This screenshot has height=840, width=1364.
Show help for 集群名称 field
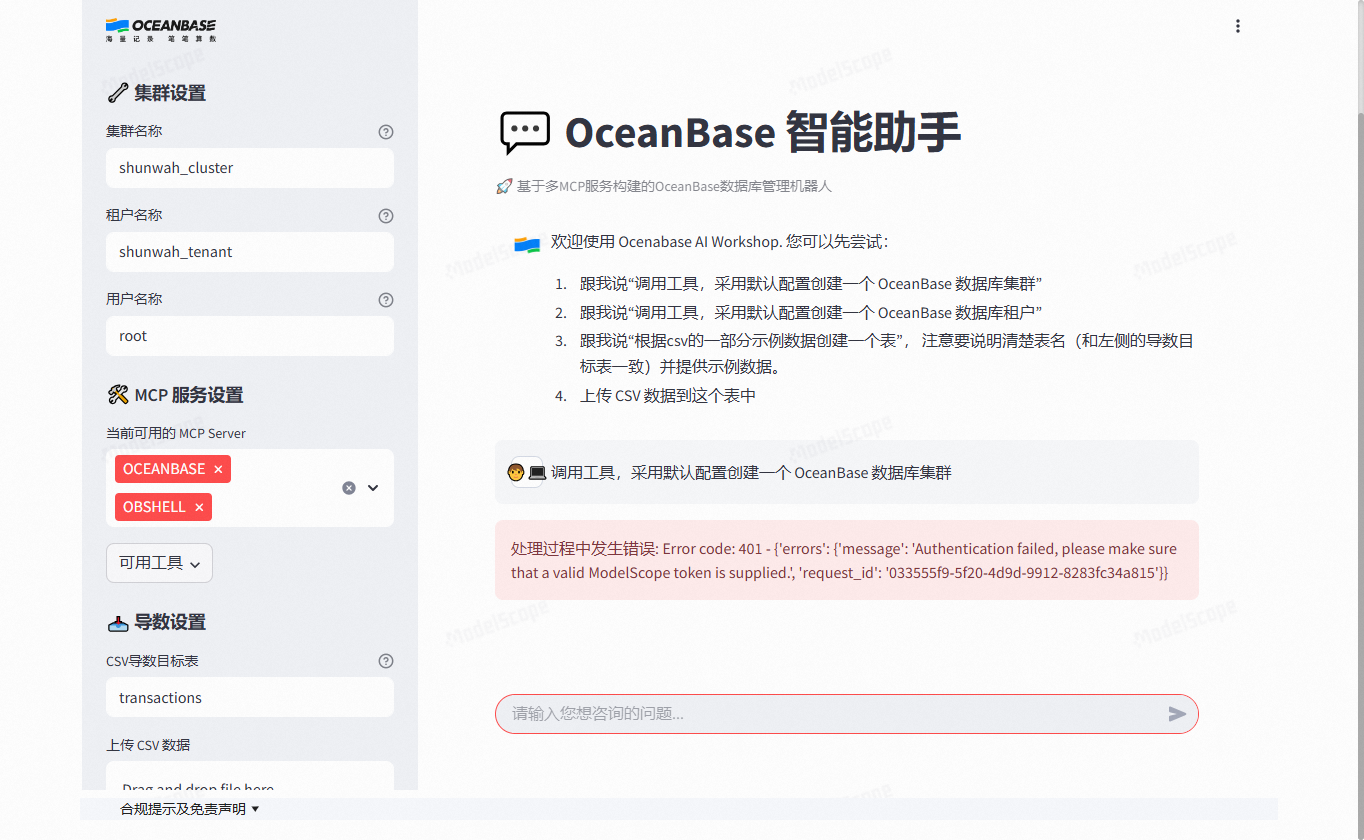pyautogui.click(x=386, y=132)
